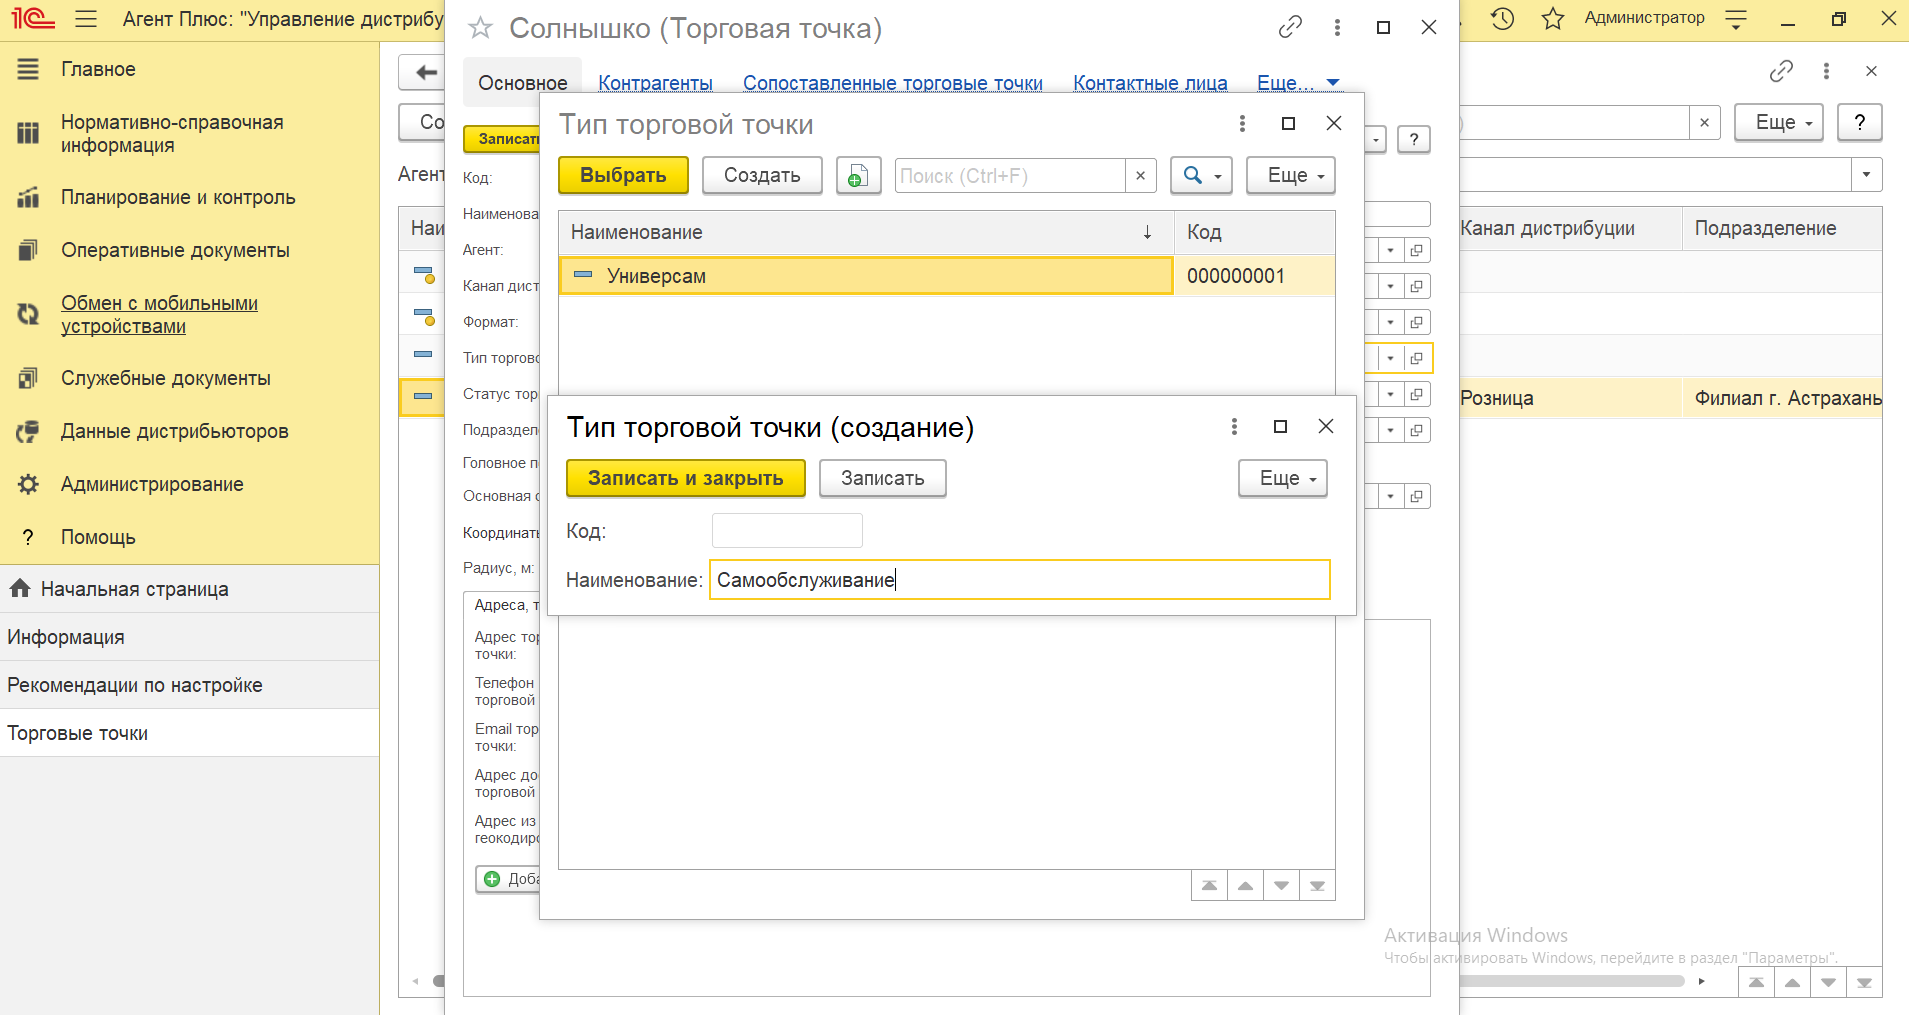The height and width of the screenshot is (1015, 1909).
Task: Expand Еще dropdown in creation dialog
Action: pos(1282,479)
